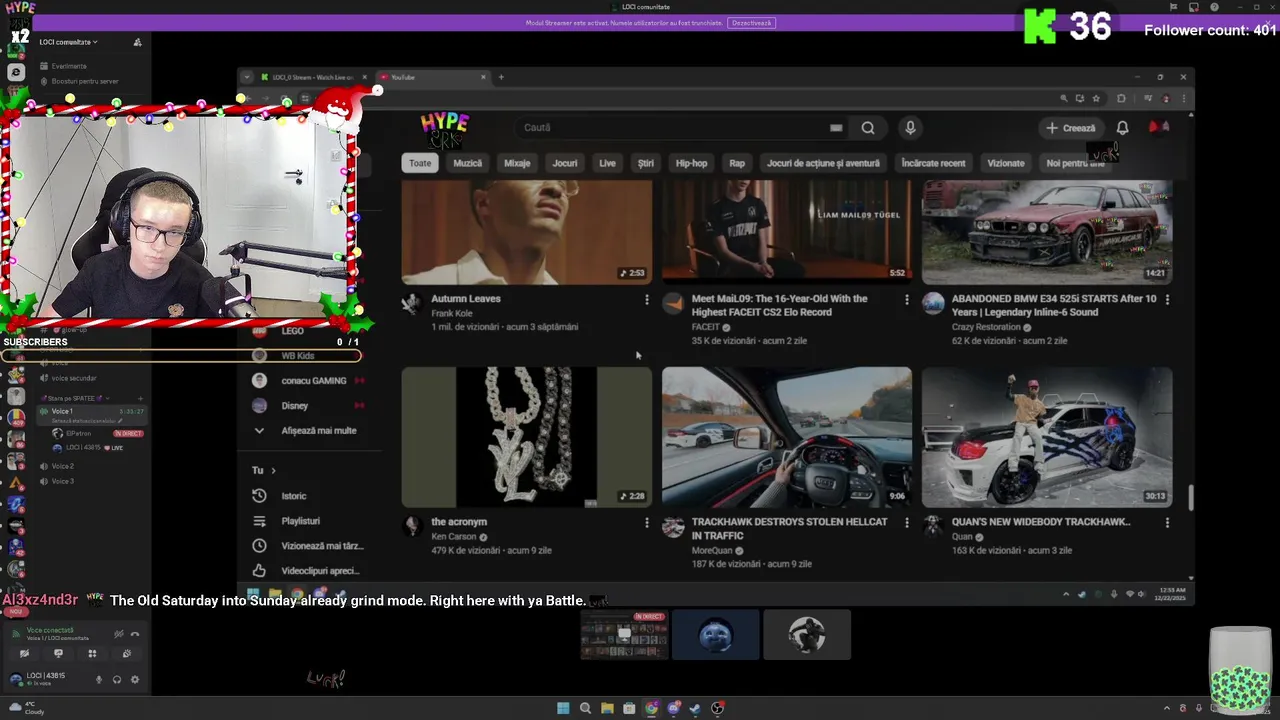Image resolution: width=1280 pixels, height=720 pixels.
Task: Open LOCI comunitate server dropdown
Action: pyautogui.click(x=69, y=42)
